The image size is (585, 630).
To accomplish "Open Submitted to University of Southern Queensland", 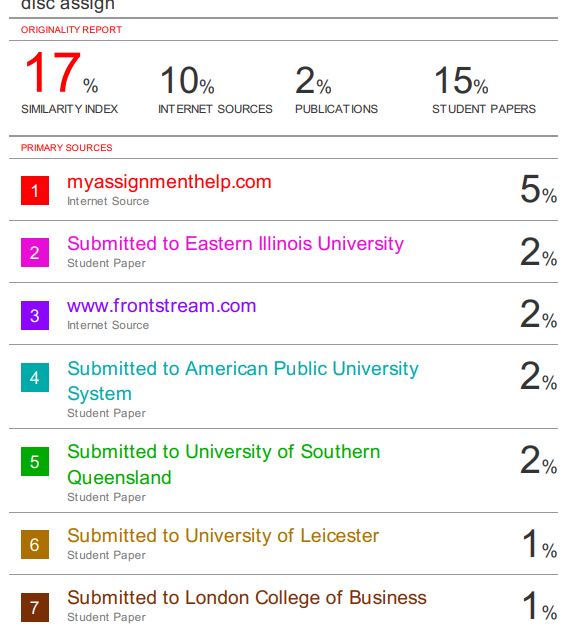I will pyautogui.click(x=223, y=464).
